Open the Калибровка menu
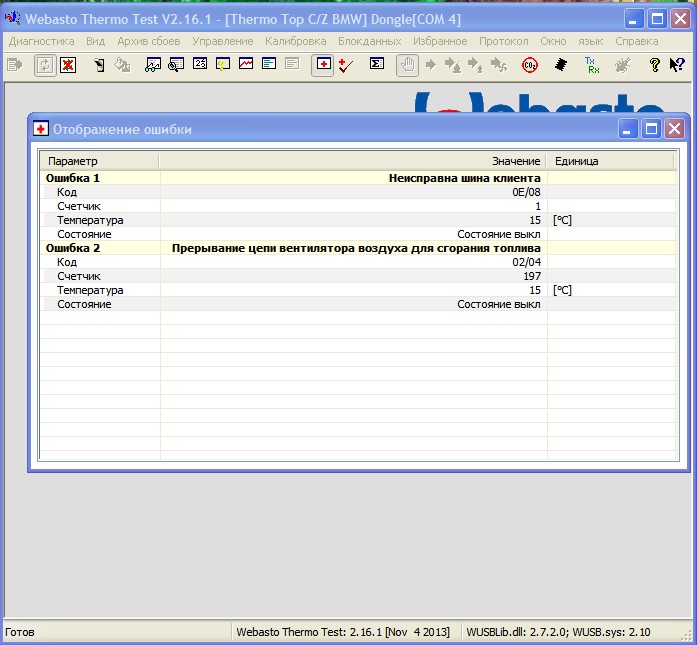 tap(296, 41)
